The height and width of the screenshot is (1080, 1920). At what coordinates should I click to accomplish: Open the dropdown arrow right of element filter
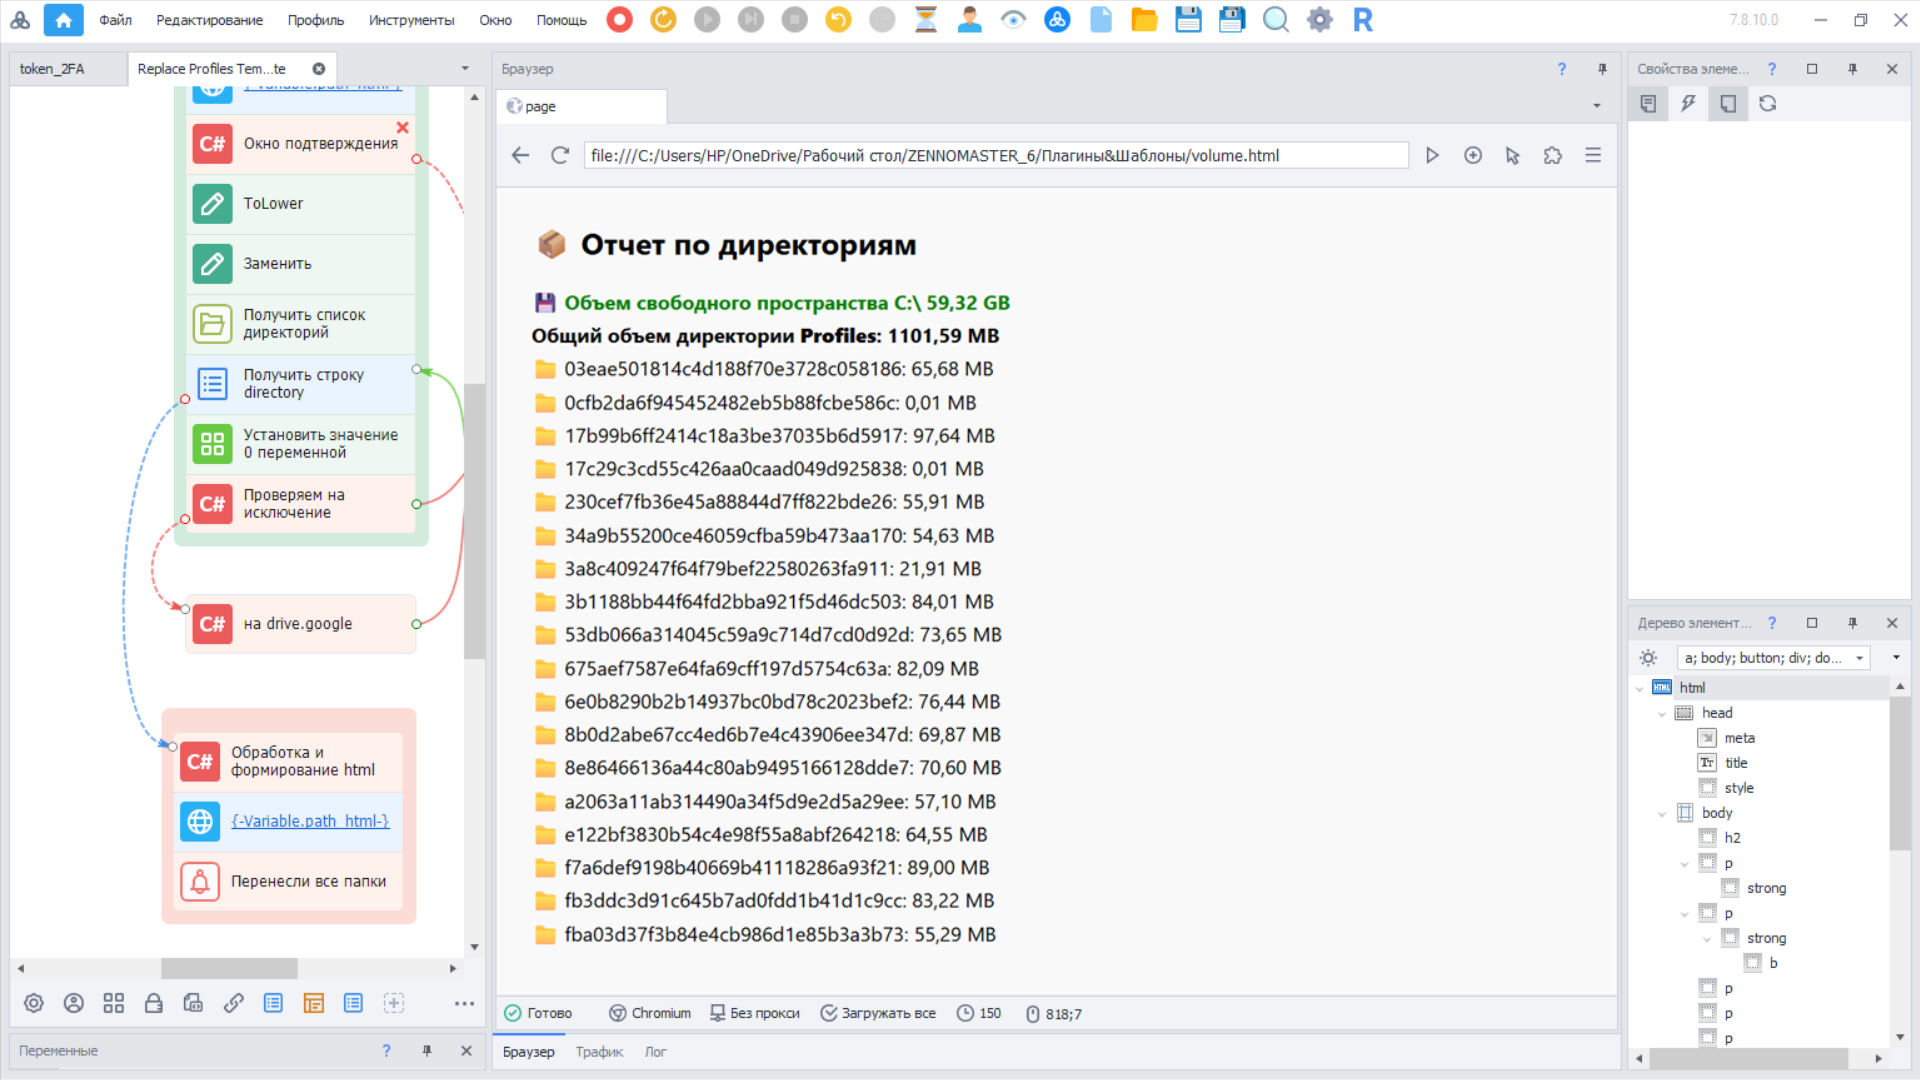tap(1896, 658)
